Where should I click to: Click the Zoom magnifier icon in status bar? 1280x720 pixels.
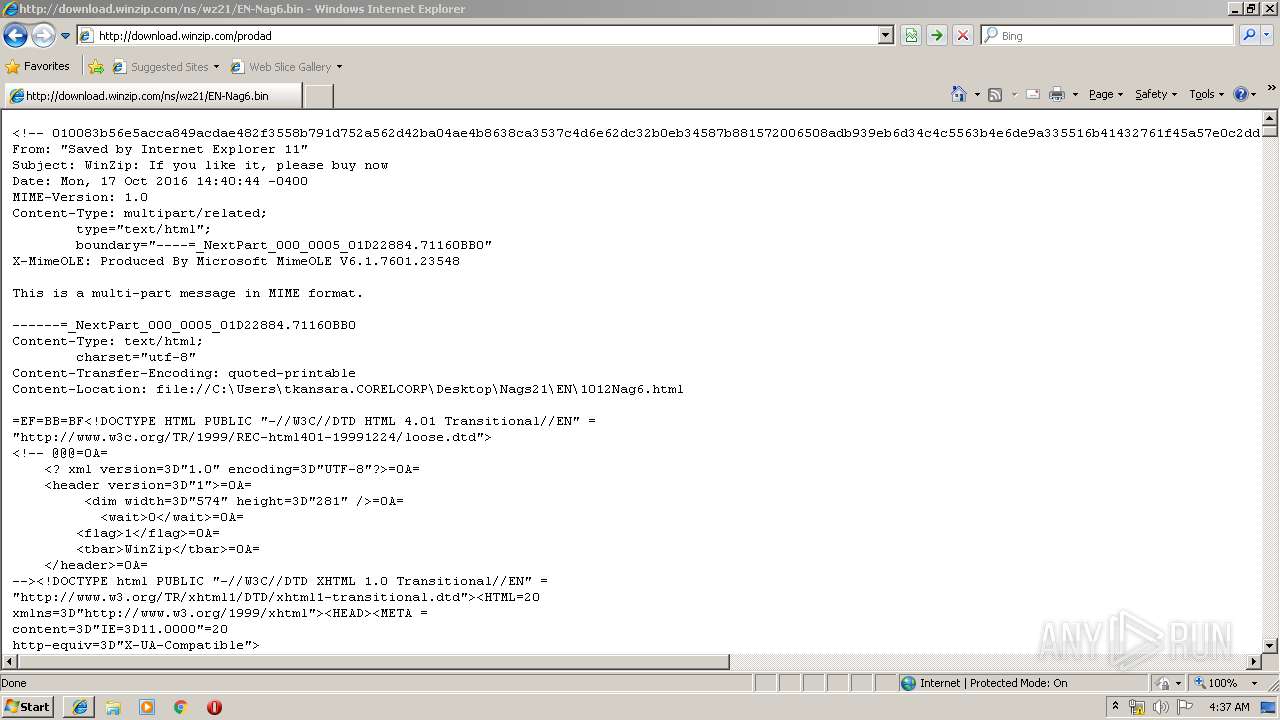tap(1199, 683)
